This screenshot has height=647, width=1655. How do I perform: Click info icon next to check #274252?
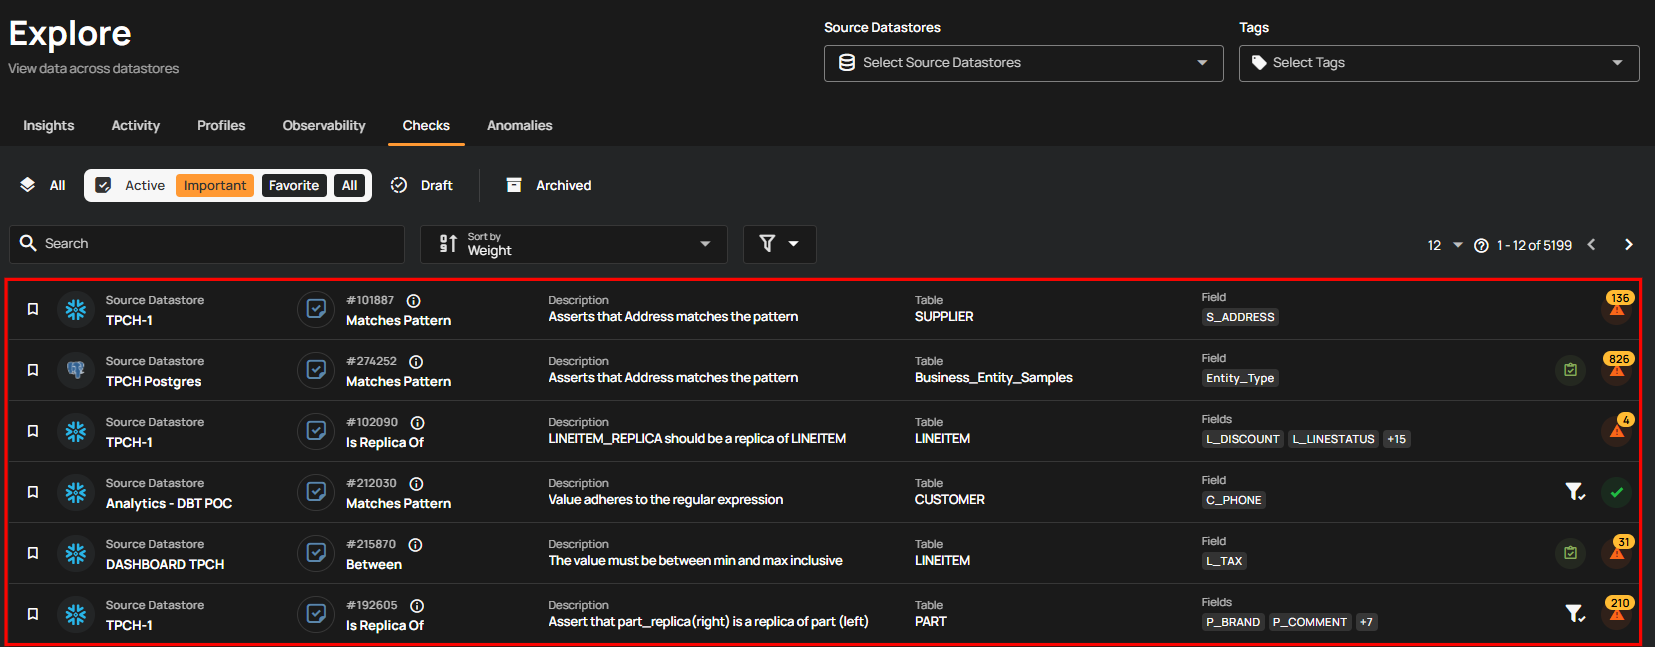[x=416, y=362]
